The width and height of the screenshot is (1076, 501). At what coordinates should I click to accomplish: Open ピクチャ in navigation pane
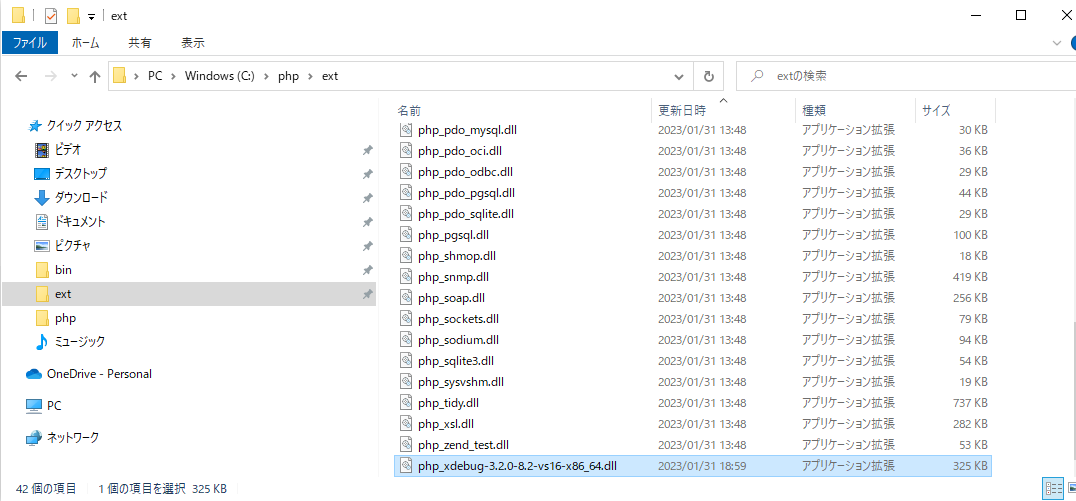tap(73, 246)
